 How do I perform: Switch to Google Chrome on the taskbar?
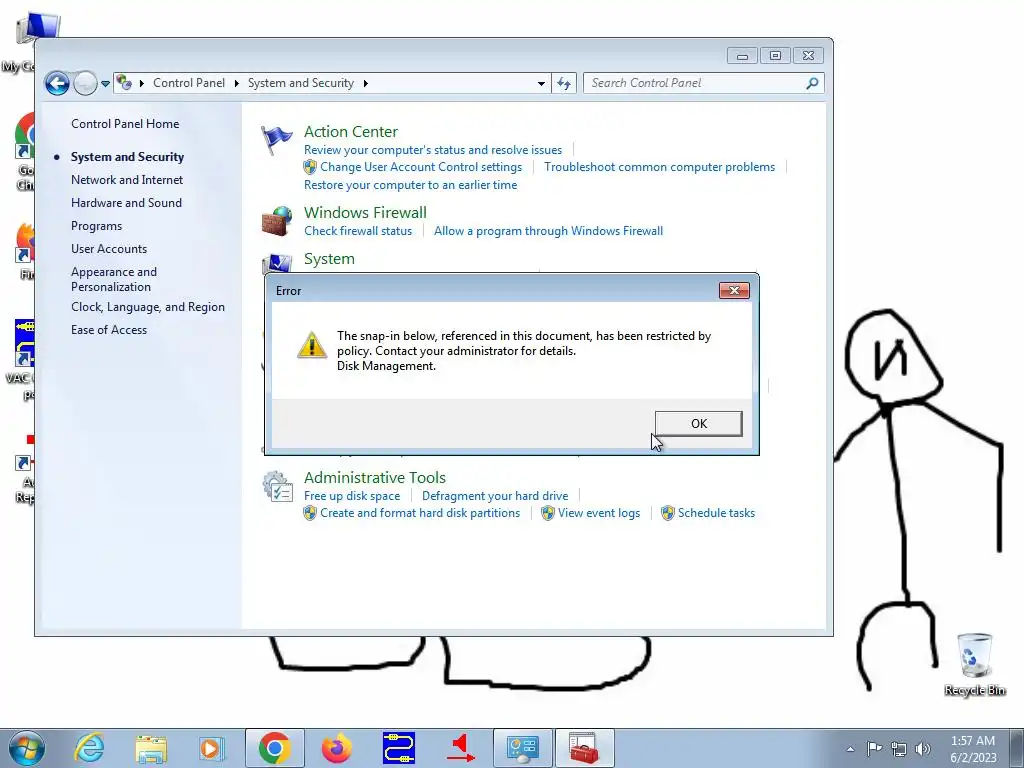click(274, 748)
